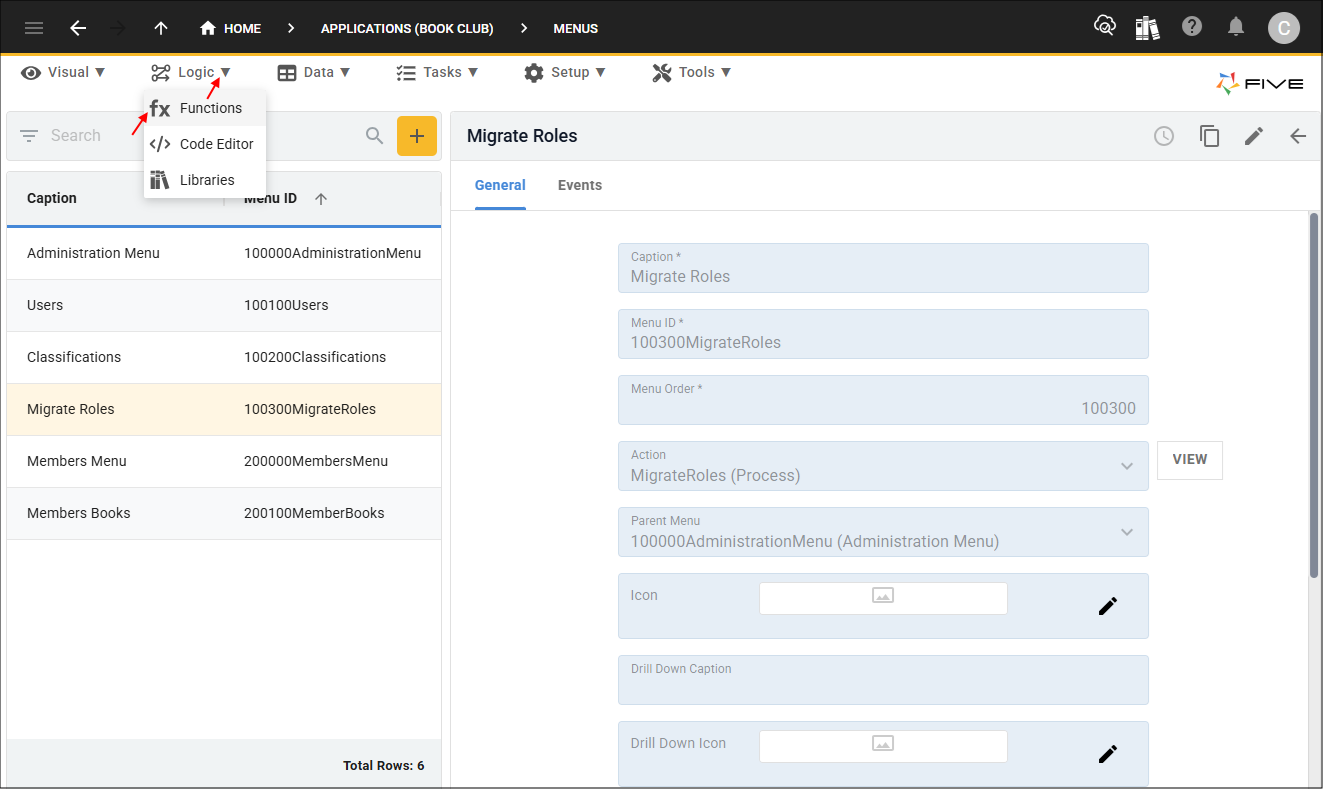Click the form's vertical scrollbar
1323x789 pixels.
(x=1314, y=395)
